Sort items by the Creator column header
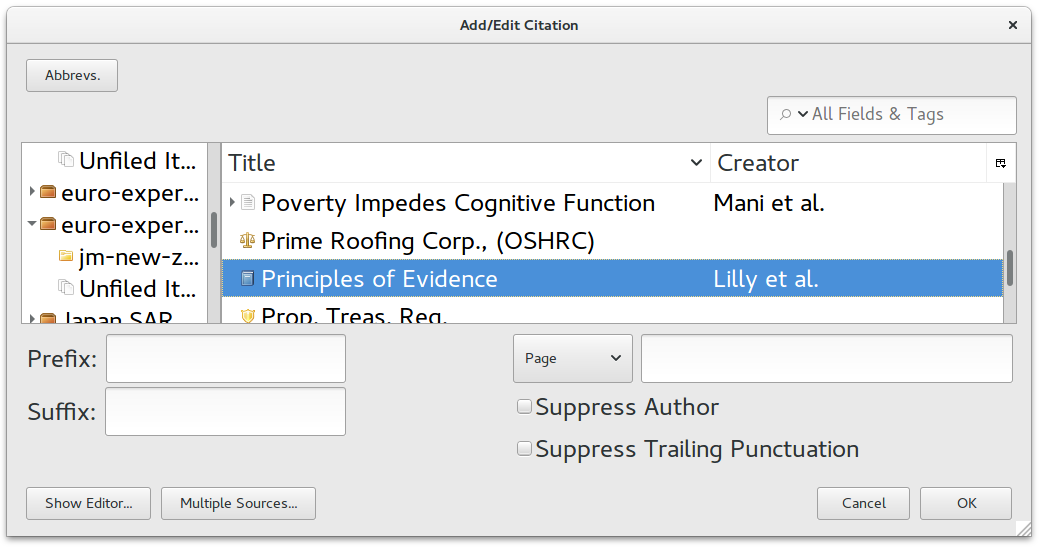This screenshot has width=1039, height=550. 848,163
